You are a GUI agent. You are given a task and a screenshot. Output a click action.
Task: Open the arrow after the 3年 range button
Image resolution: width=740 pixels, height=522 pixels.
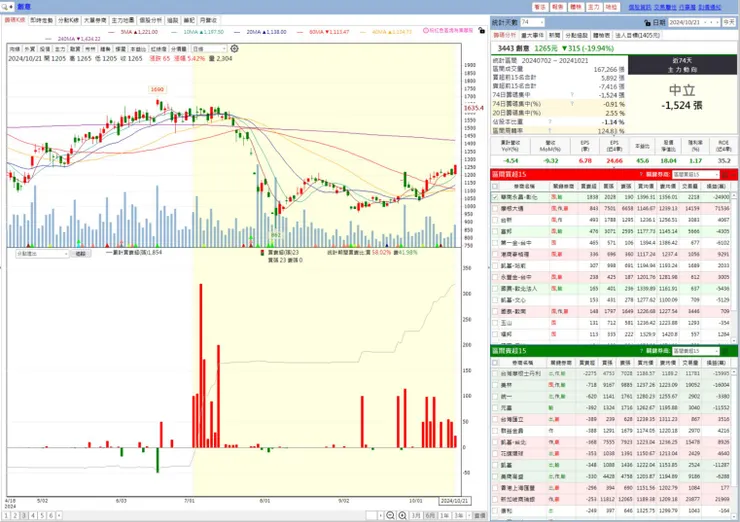(x=470, y=515)
